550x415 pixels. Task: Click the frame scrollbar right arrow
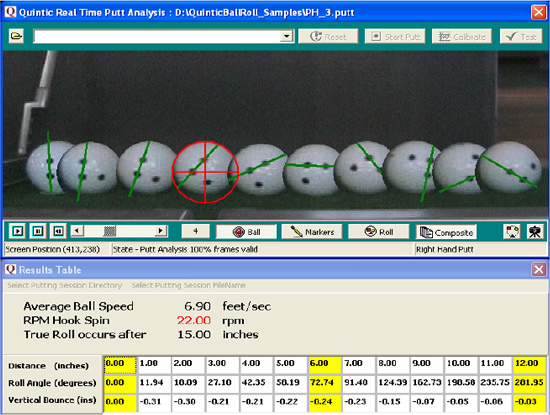(x=161, y=231)
